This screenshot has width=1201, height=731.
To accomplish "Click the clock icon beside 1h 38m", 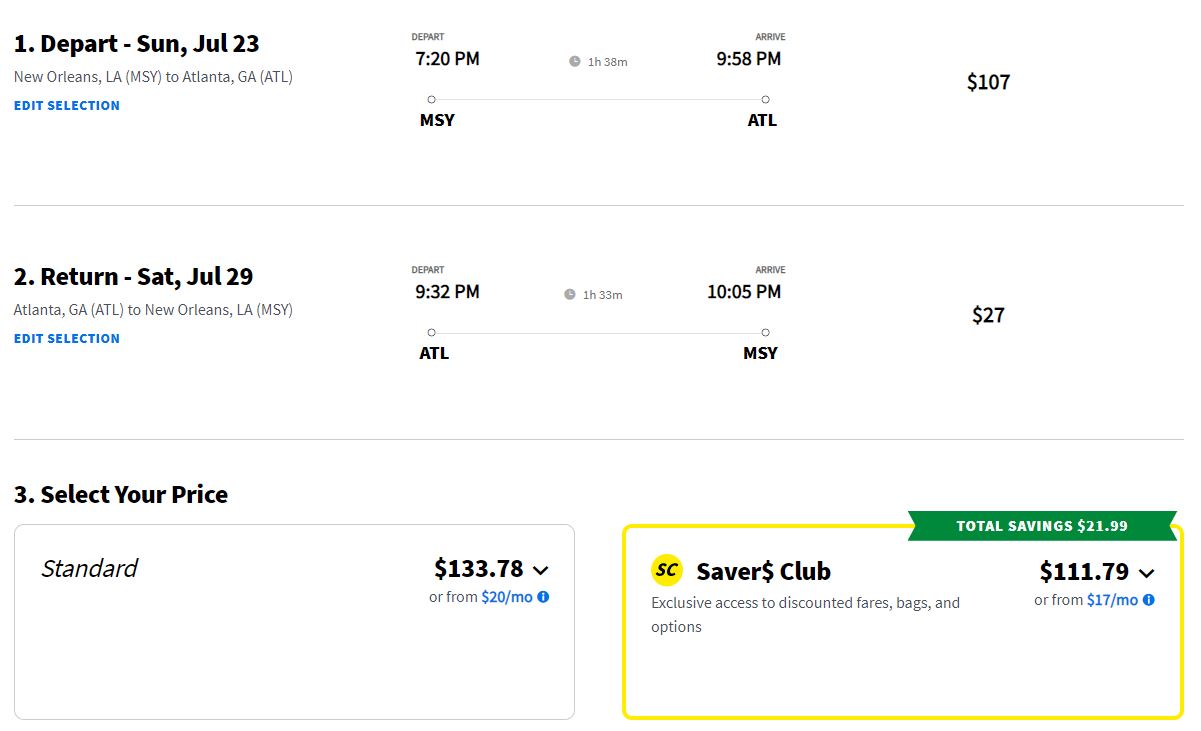I will 574,62.
